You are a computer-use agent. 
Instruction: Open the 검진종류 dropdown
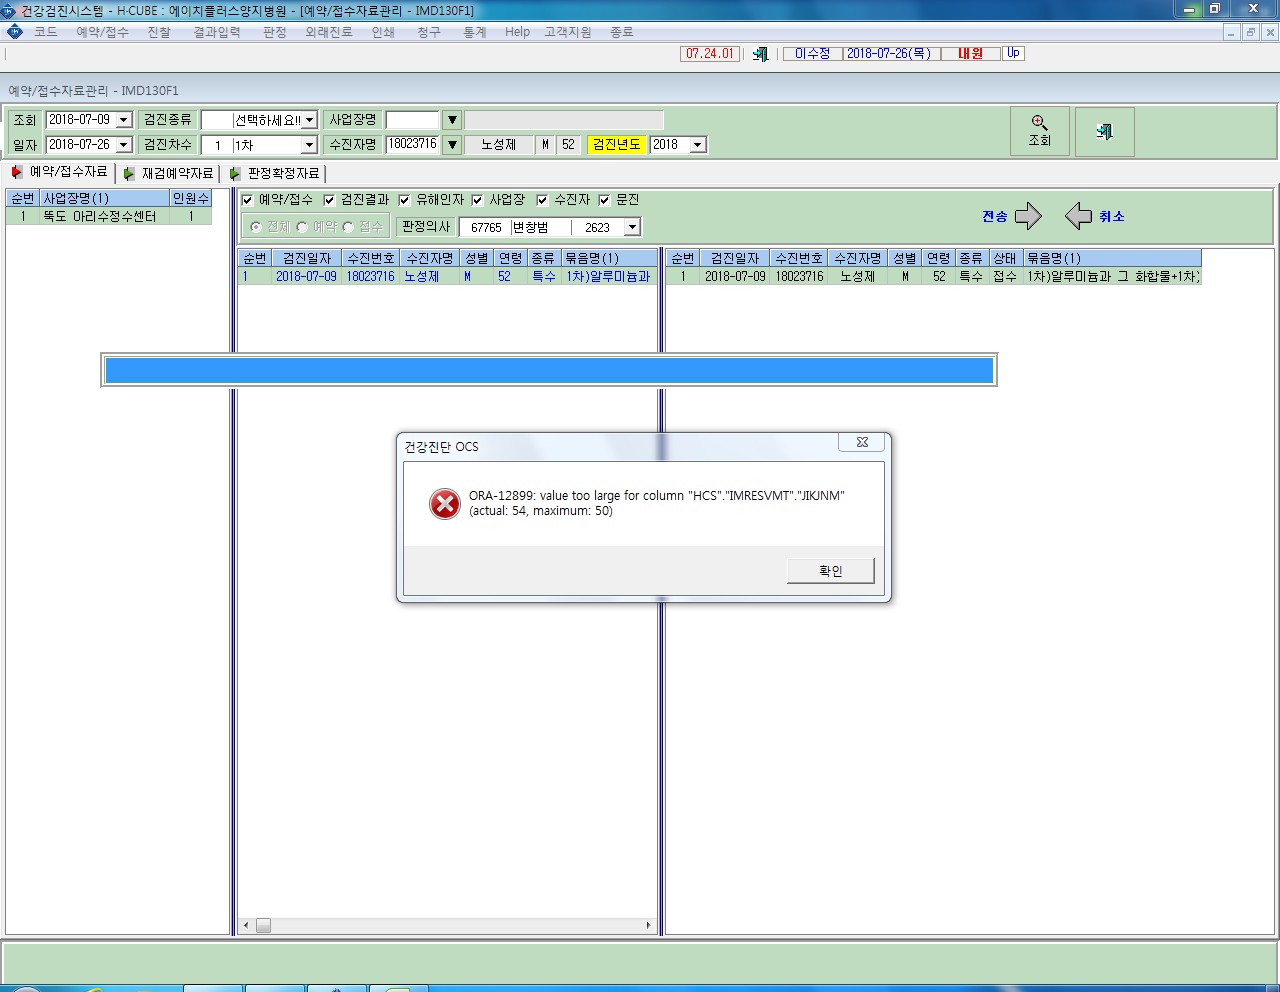pos(309,120)
